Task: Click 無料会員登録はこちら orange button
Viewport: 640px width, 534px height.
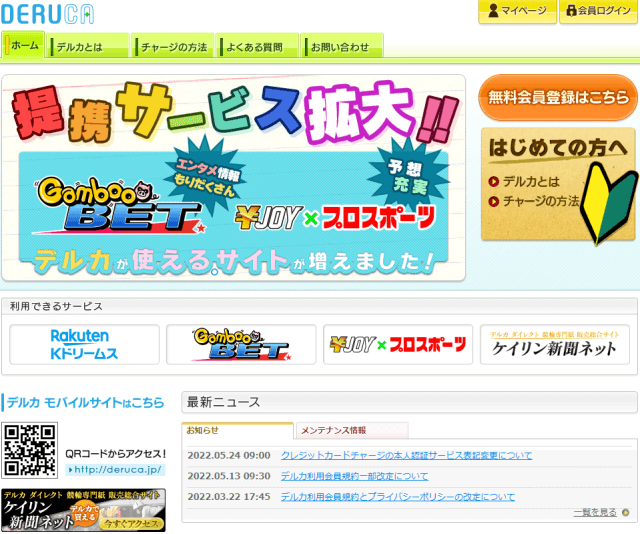Action: click(x=558, y=97)
